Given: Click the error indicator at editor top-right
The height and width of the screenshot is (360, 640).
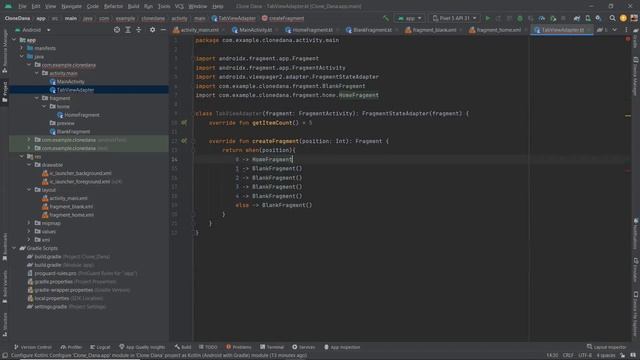Looking at the screenshot, I should [x=628, y=39].
